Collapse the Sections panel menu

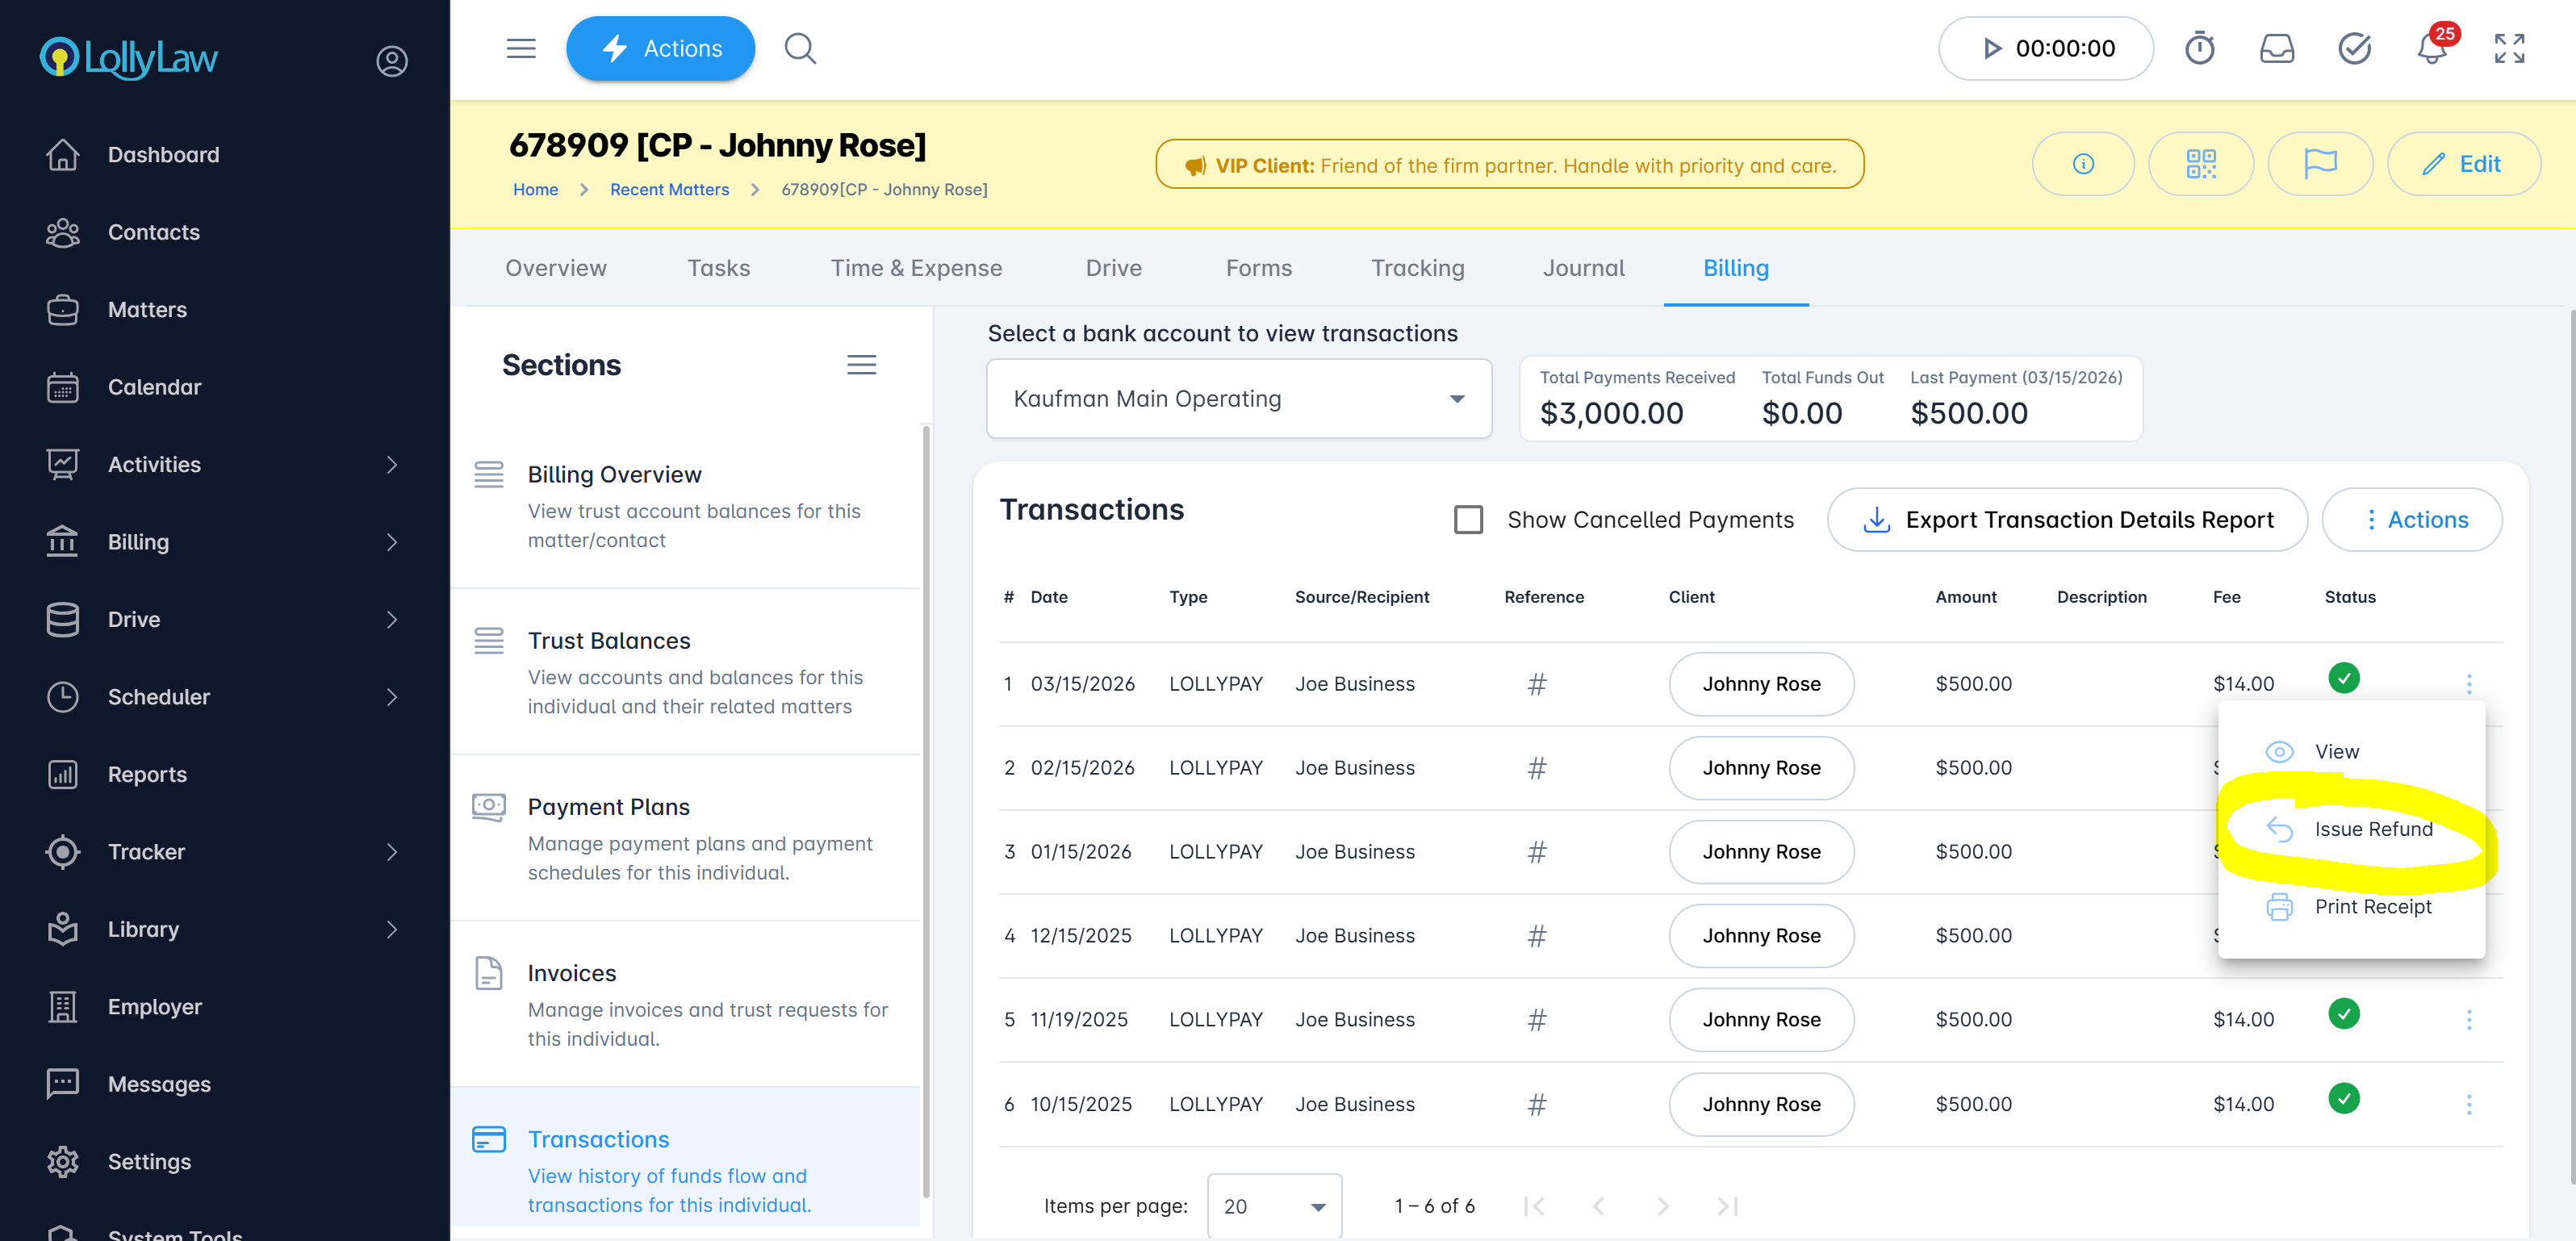pyautogui.click(x=861, y=365)
